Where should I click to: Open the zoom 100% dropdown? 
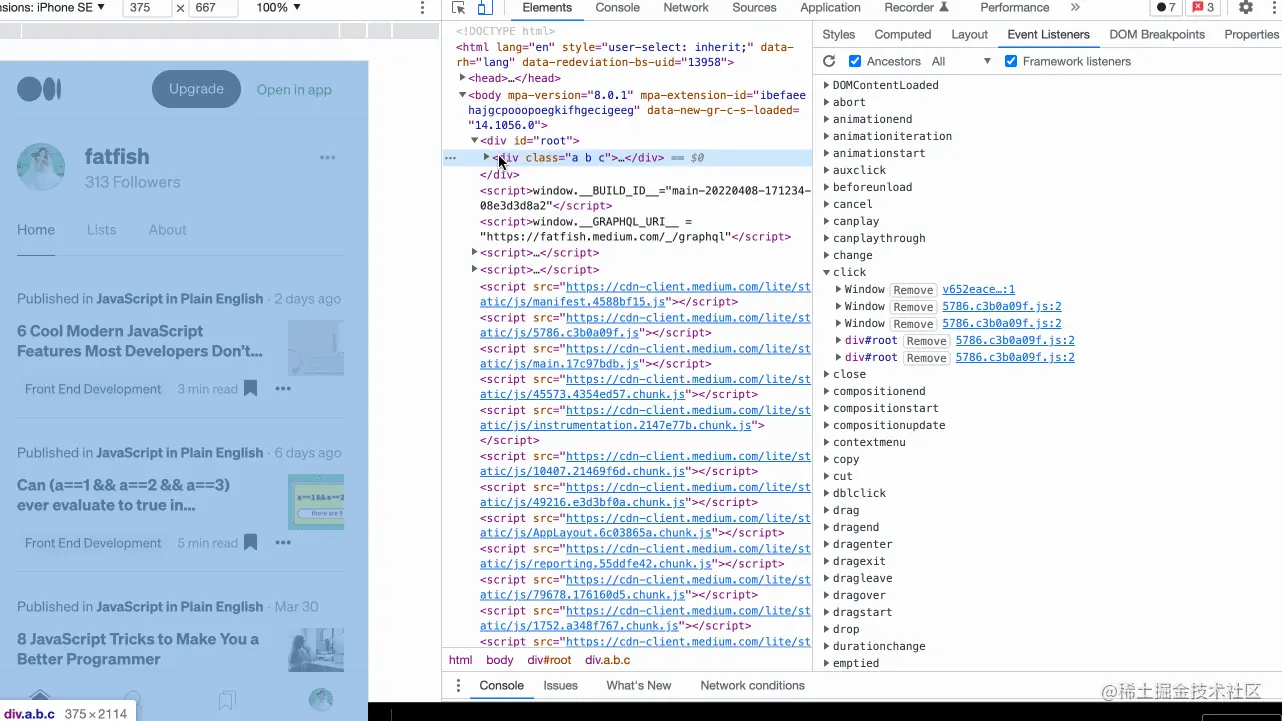coord(279,7)
